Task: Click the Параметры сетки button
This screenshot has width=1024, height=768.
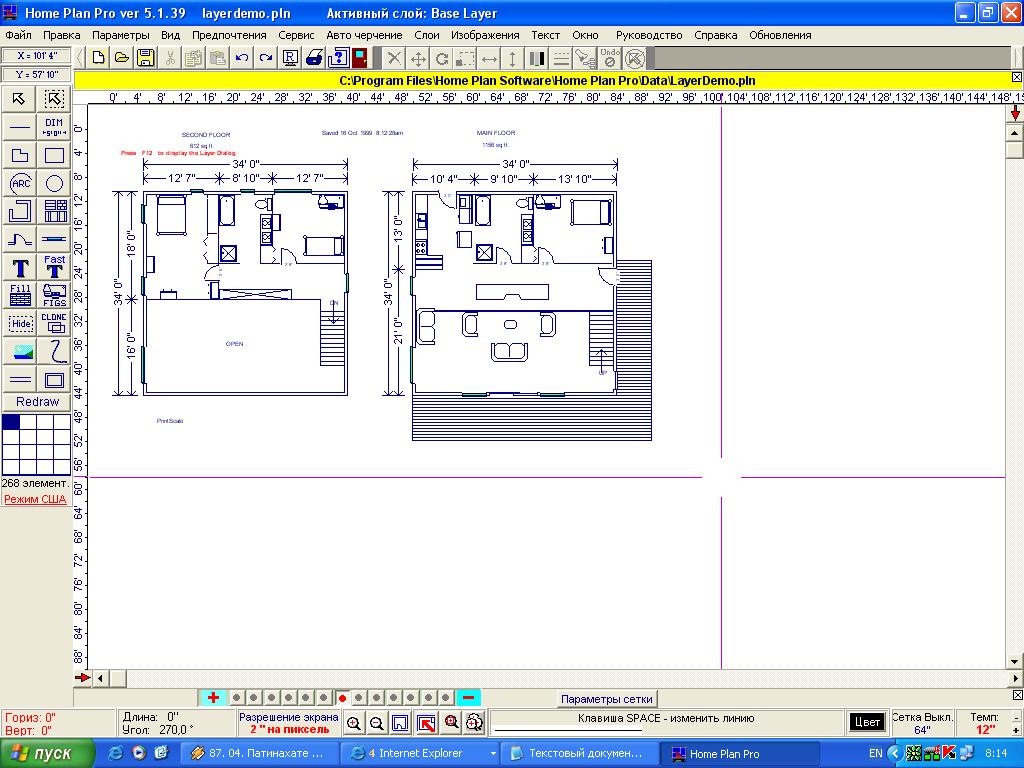Action: click(x=607, y=699)
